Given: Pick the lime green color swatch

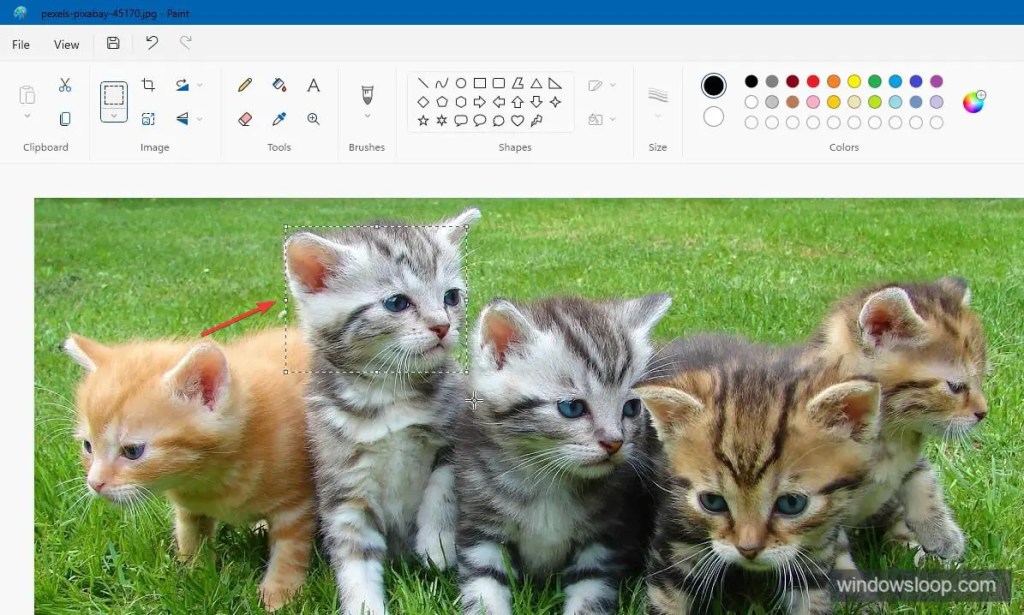Looking at the screenshot, I should (x=874, y=102).
